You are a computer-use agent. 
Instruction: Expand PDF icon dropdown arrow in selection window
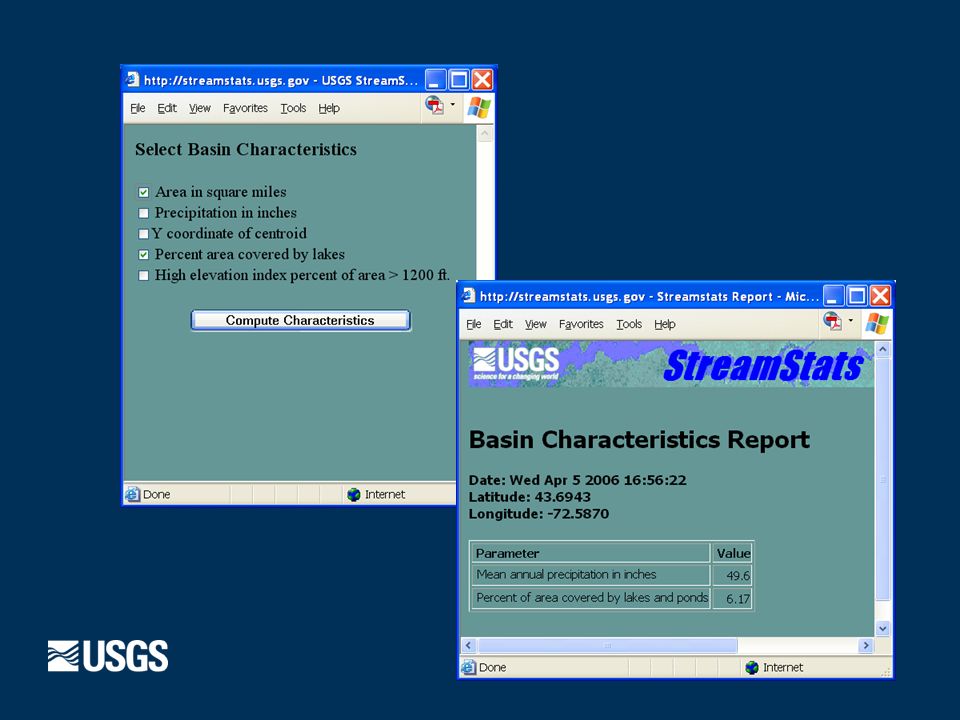tap(452, 105)
